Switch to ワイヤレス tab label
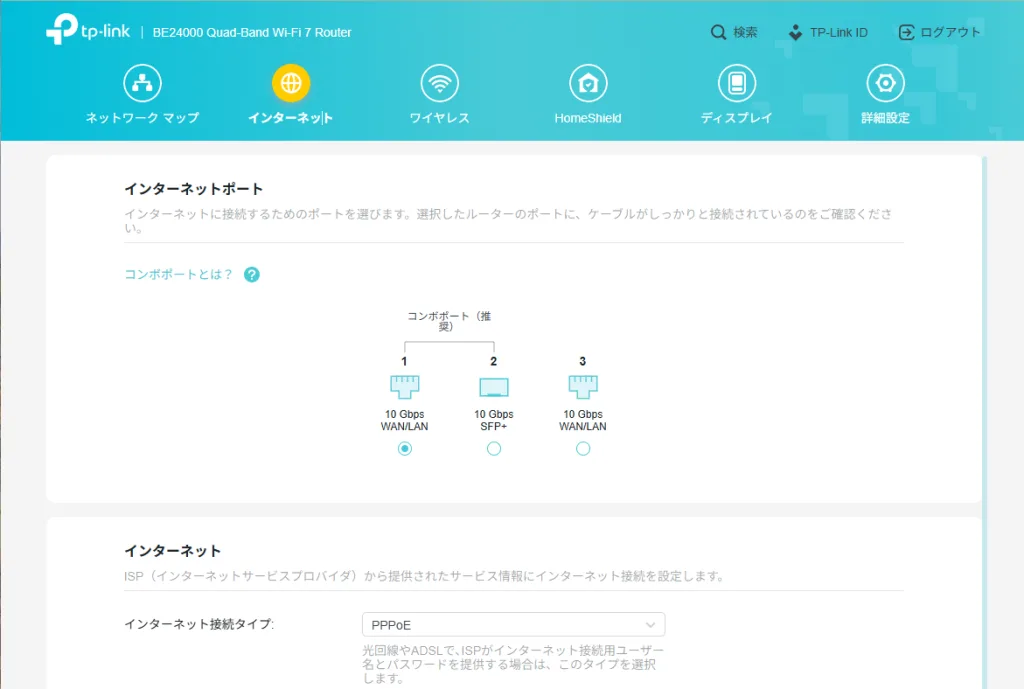 click(440, 118)
